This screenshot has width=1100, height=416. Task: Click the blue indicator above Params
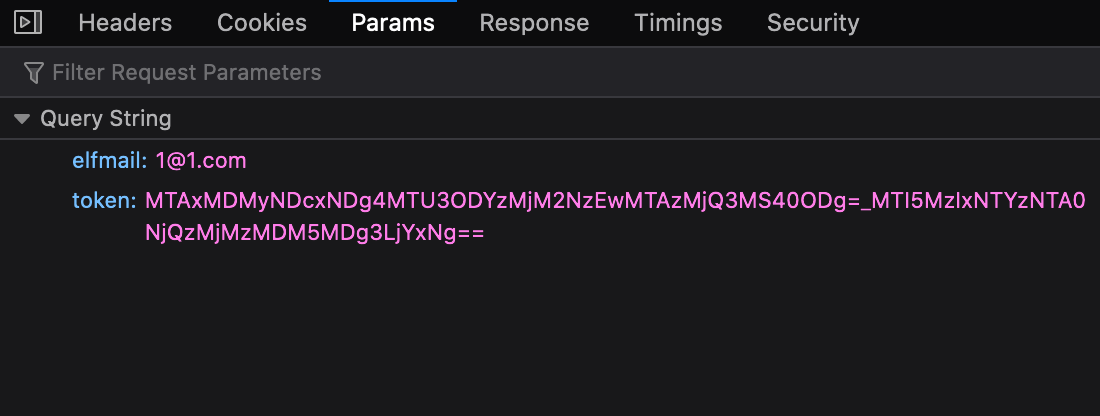[393, 1]
